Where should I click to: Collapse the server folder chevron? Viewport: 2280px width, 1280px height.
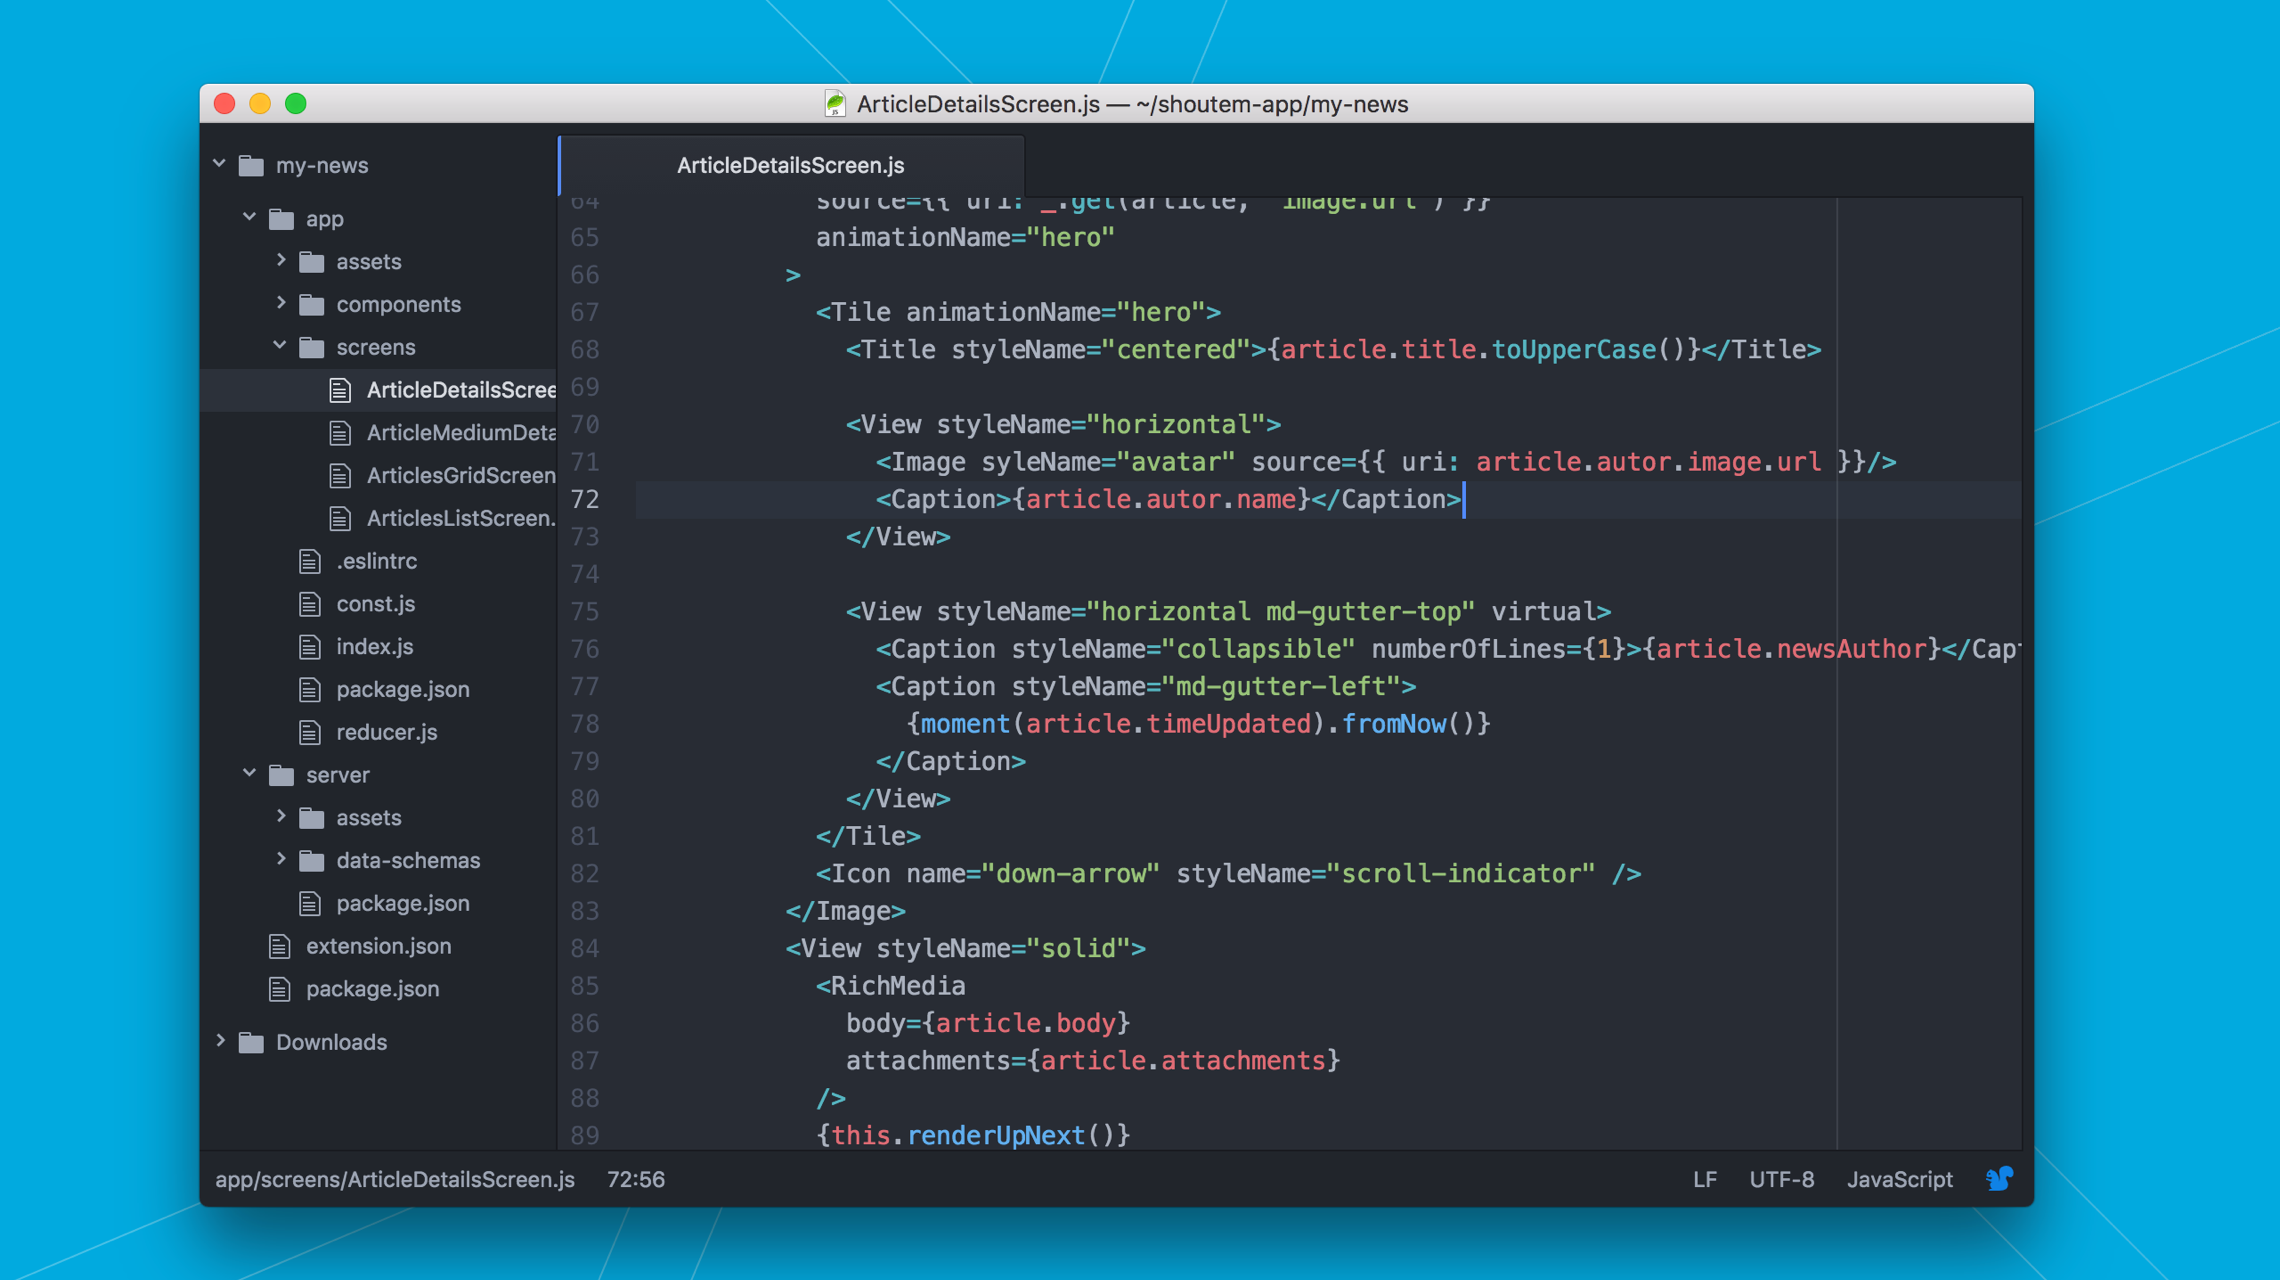(250, 774)
